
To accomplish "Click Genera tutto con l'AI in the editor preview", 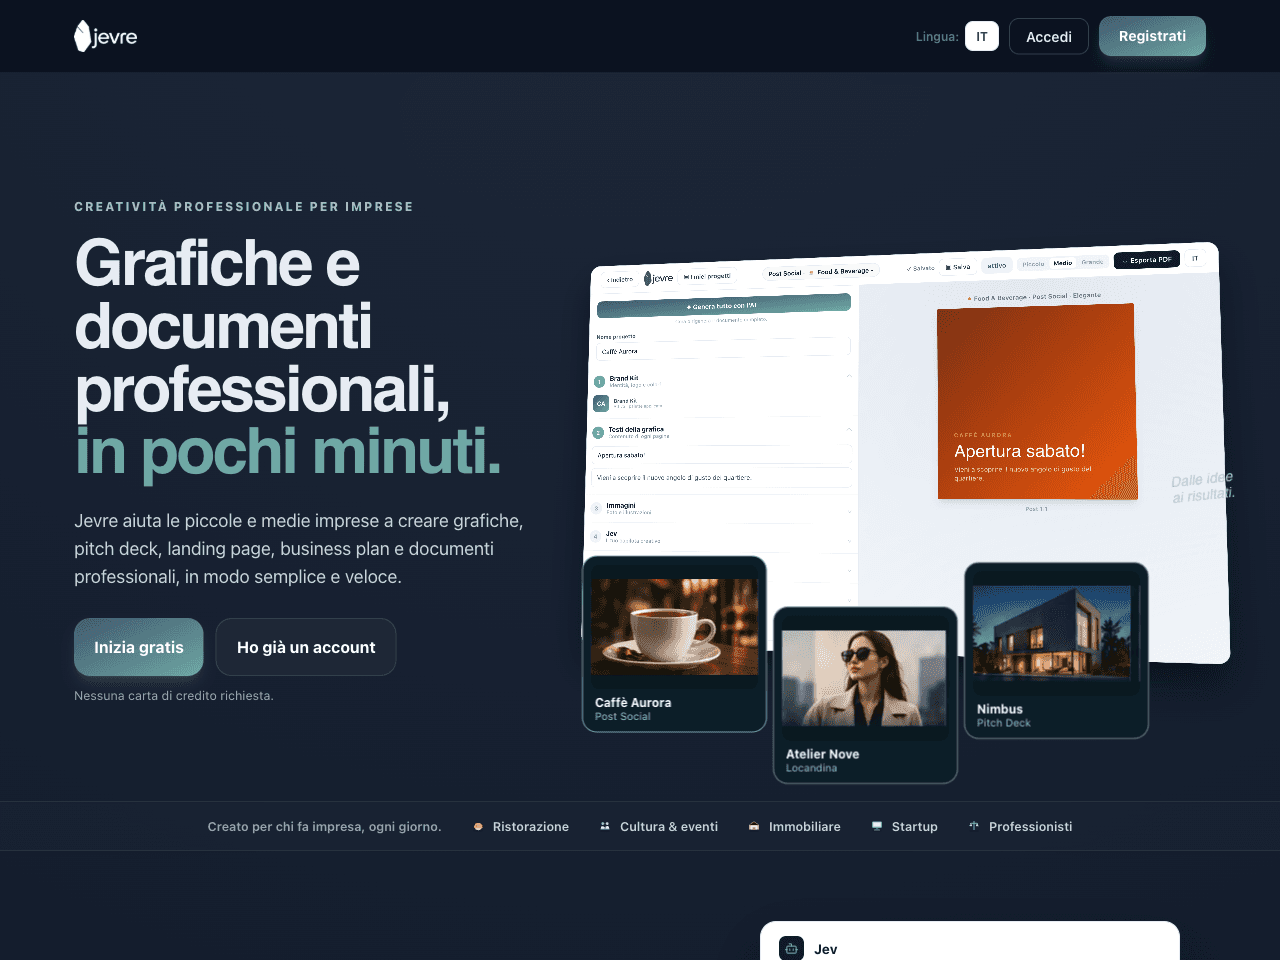I will [x=724, y=305].
